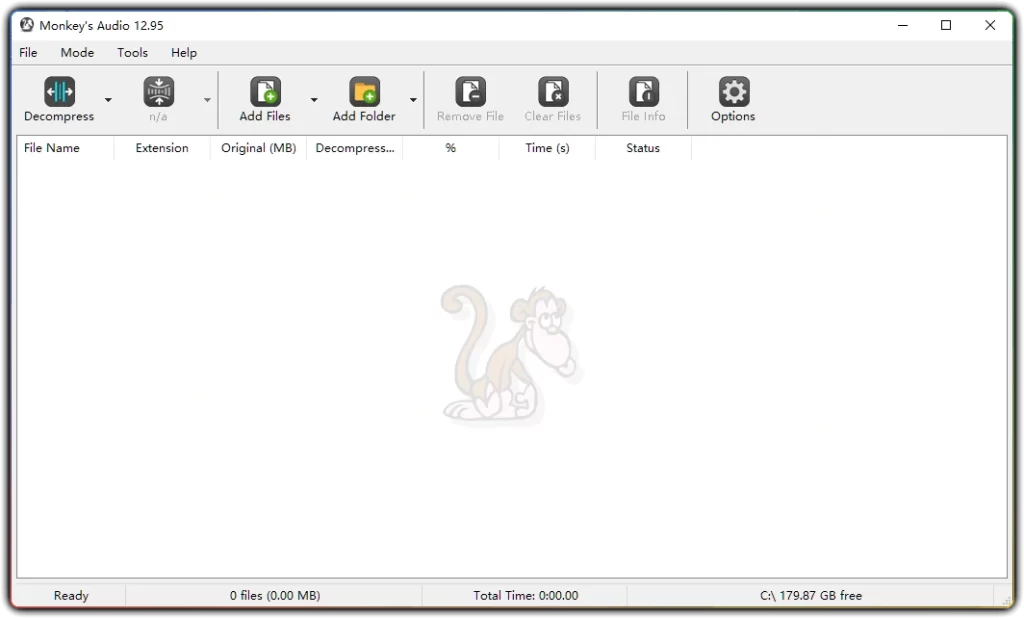Screen dimensions: 1024x618
Task: Click the Ready status bar text
Action: 71,595
